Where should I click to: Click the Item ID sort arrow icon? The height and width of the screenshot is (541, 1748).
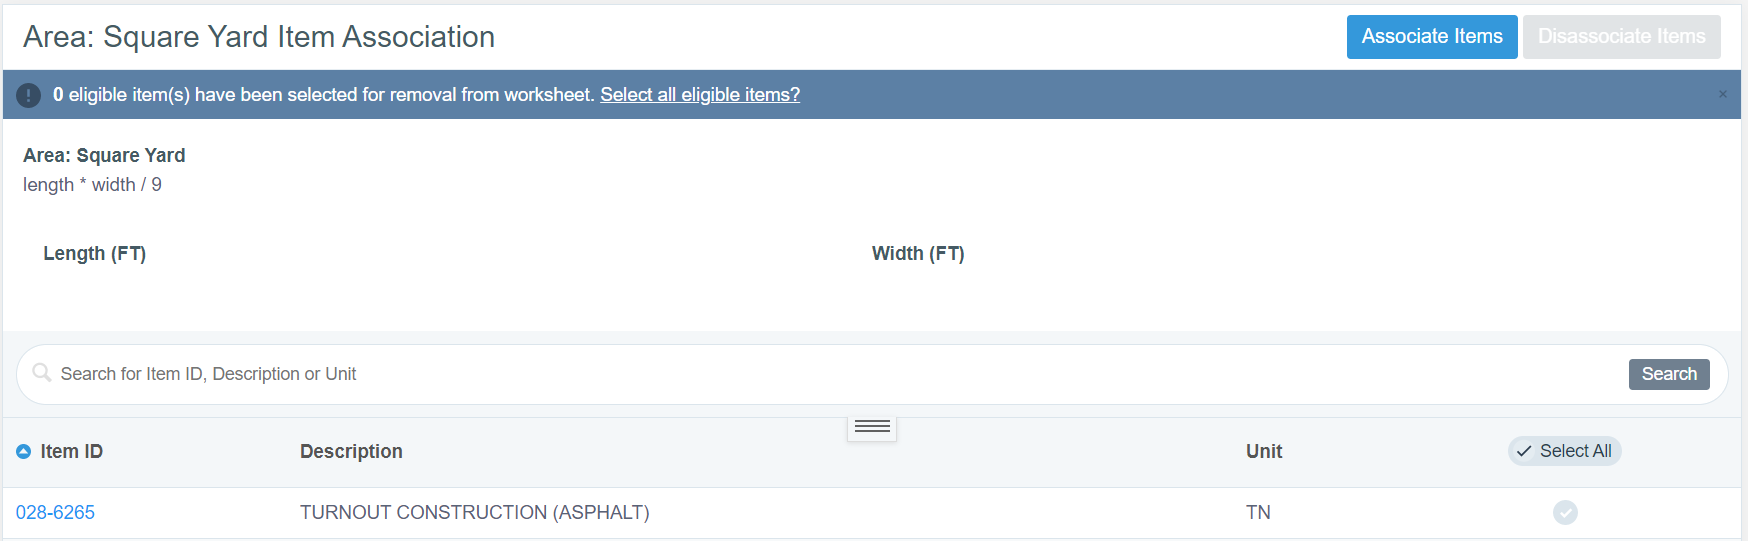click(24, 452)
